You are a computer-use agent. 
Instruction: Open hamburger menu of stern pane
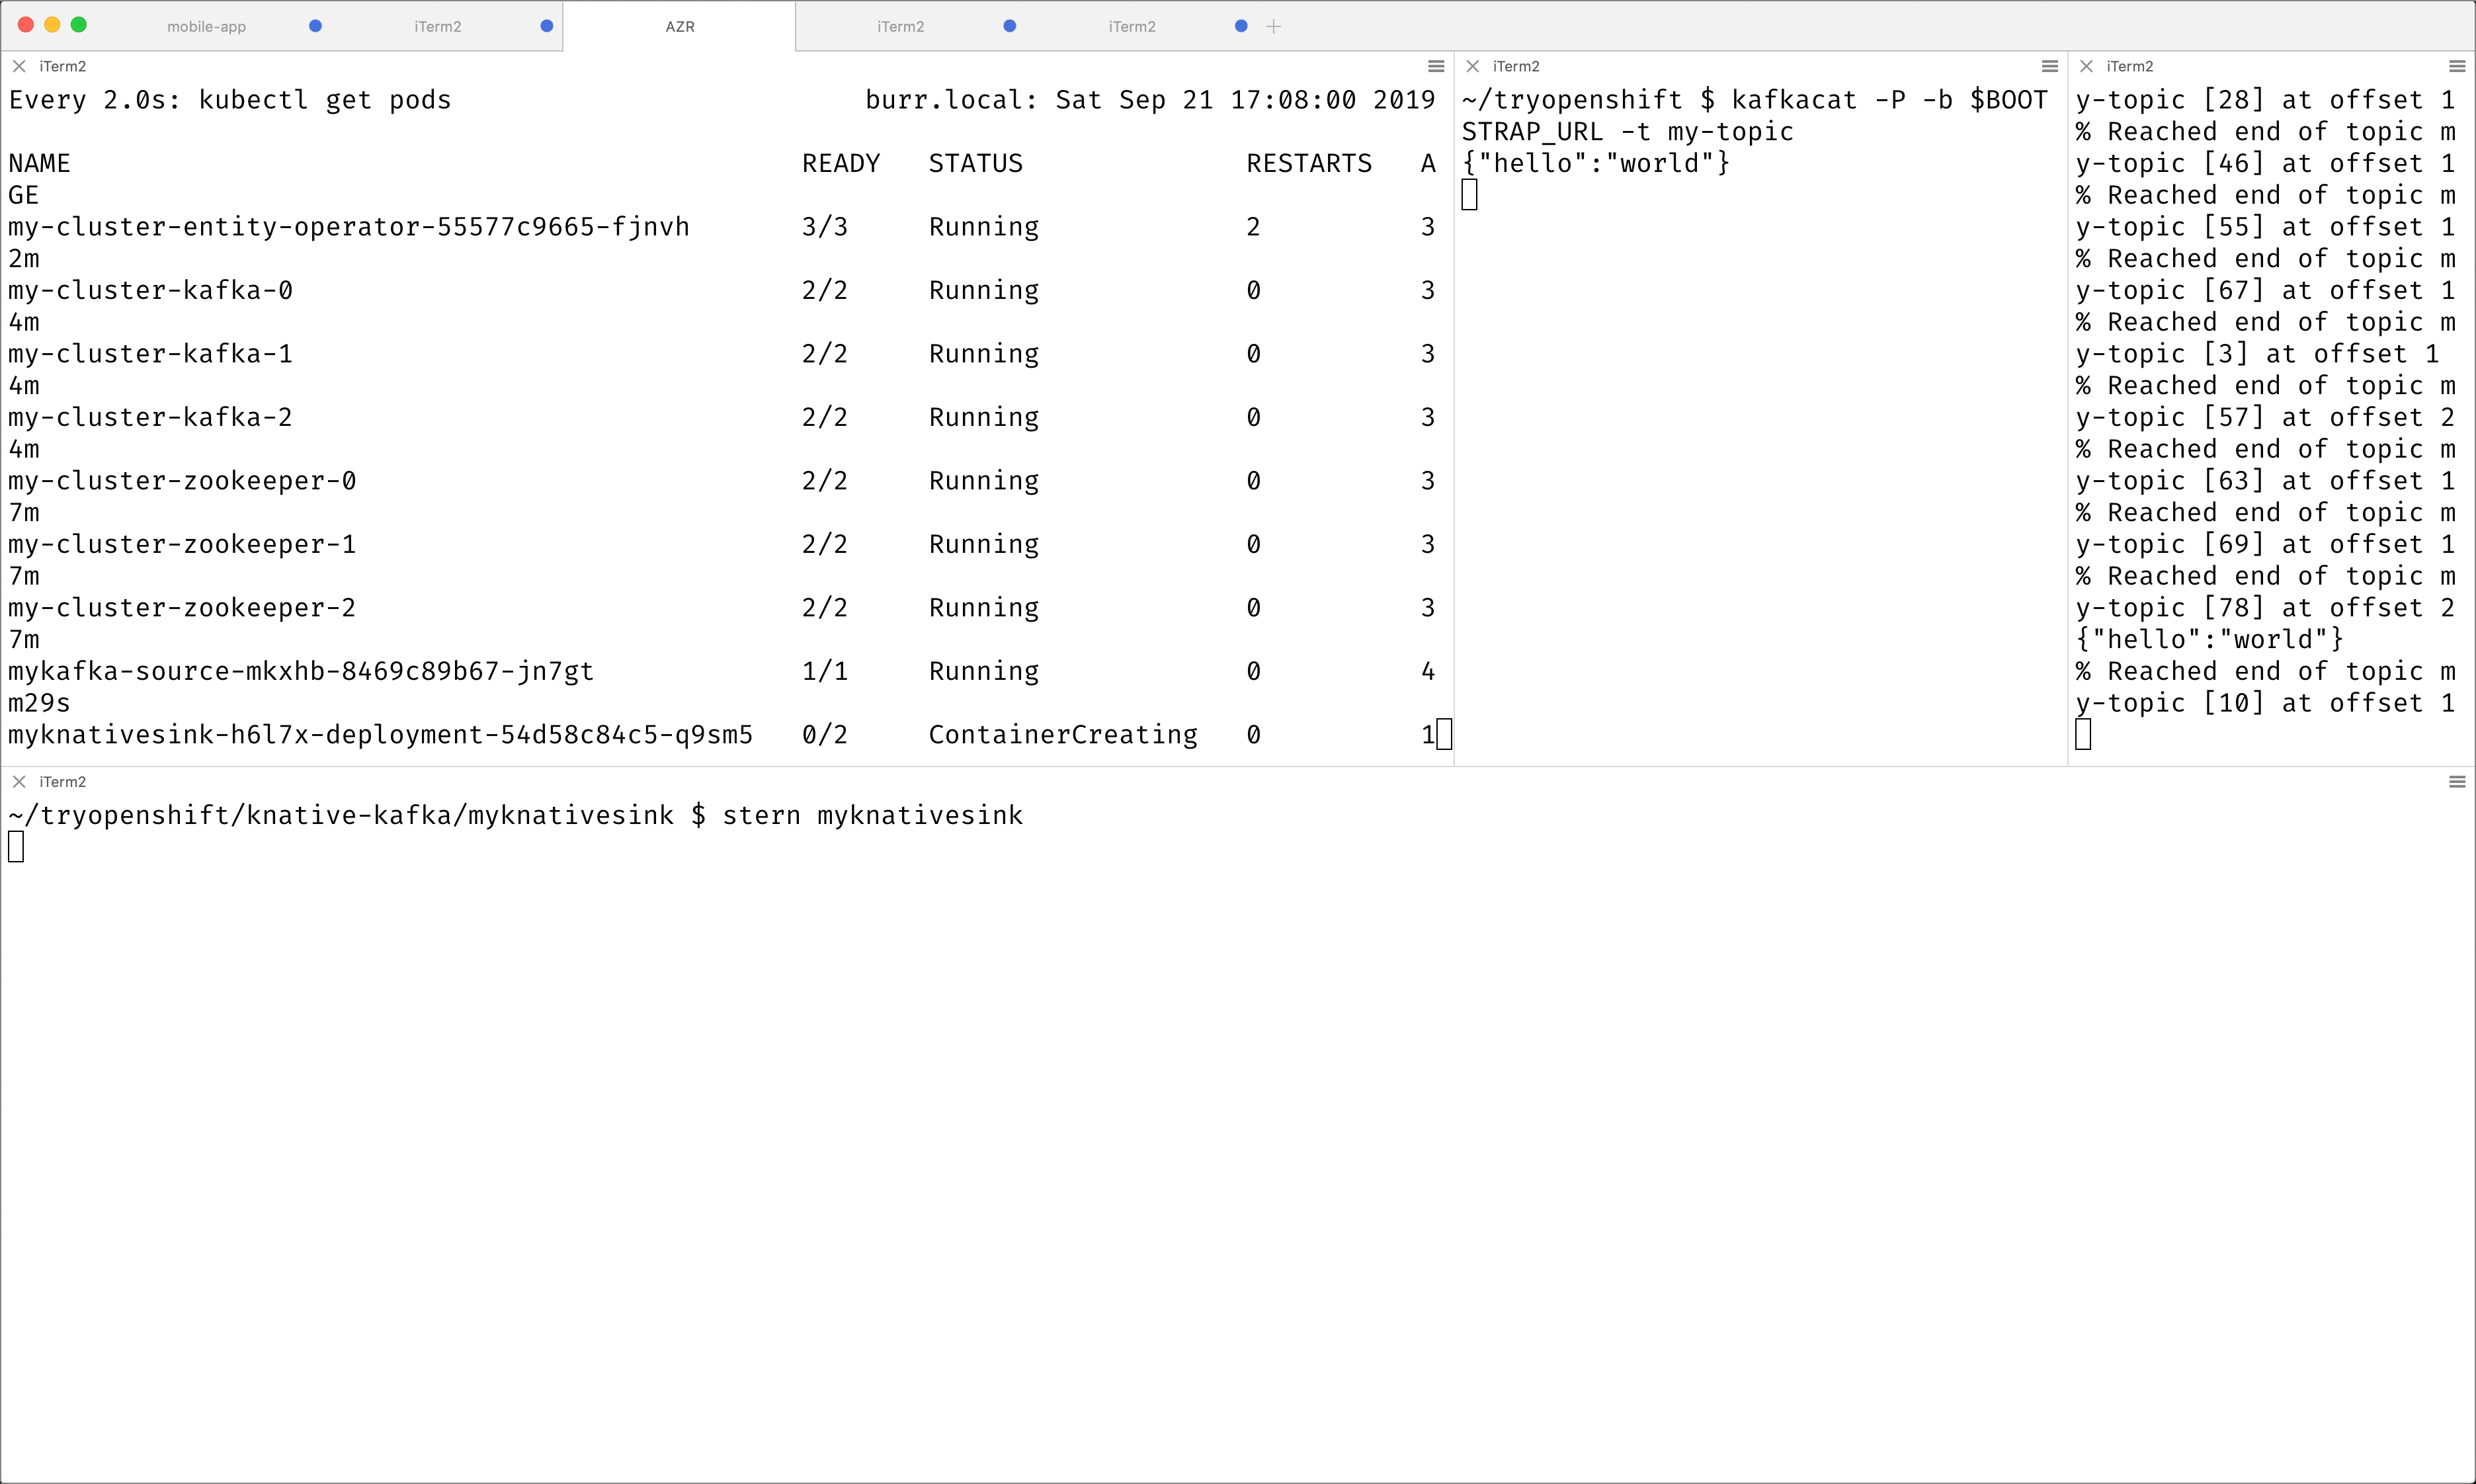click(x=2456, y=782)
